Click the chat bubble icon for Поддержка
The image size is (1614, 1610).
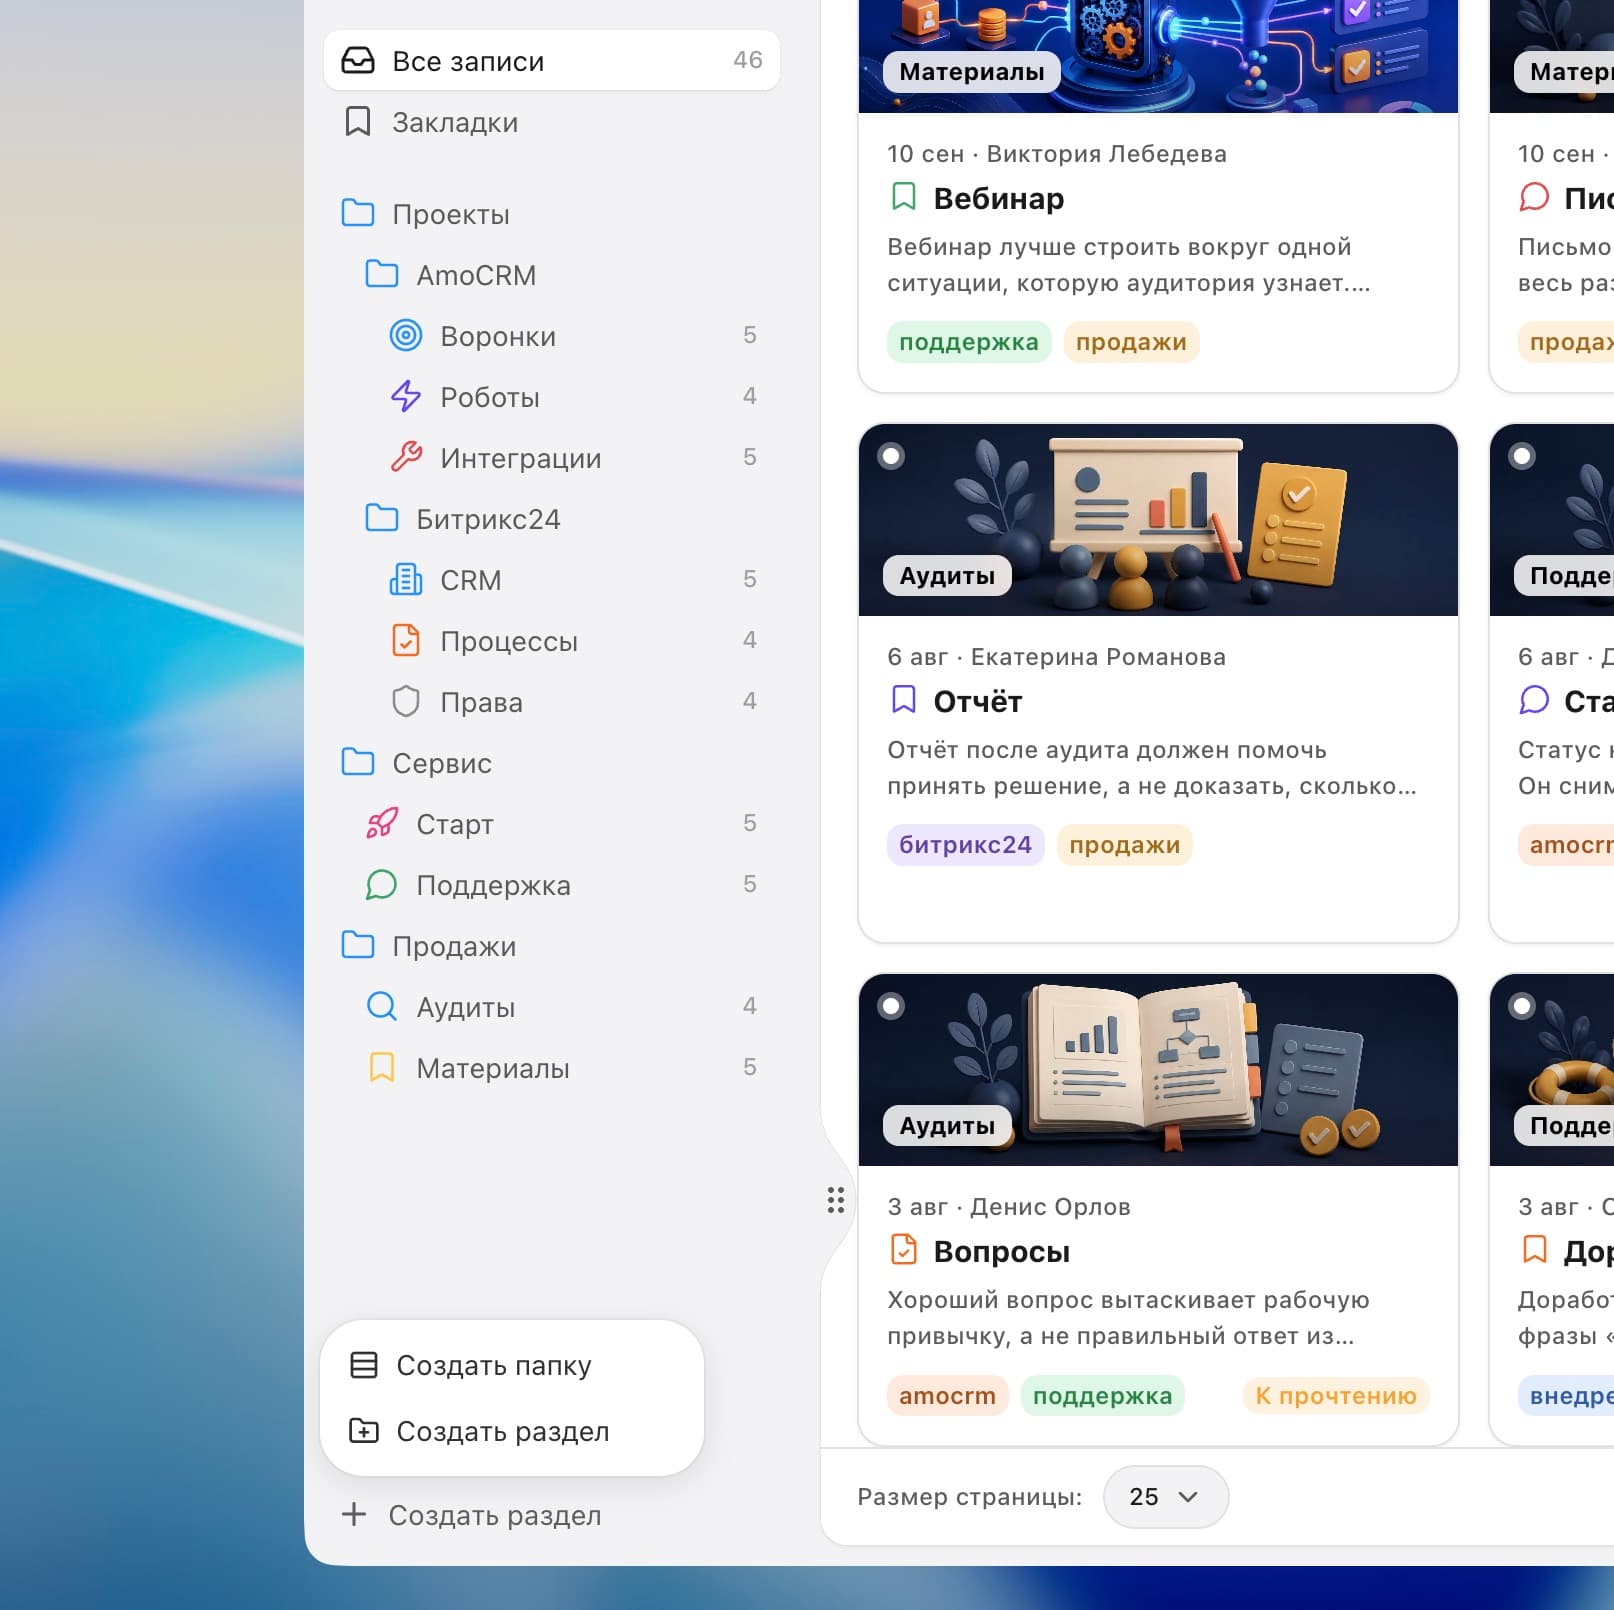tap(382, 884)
